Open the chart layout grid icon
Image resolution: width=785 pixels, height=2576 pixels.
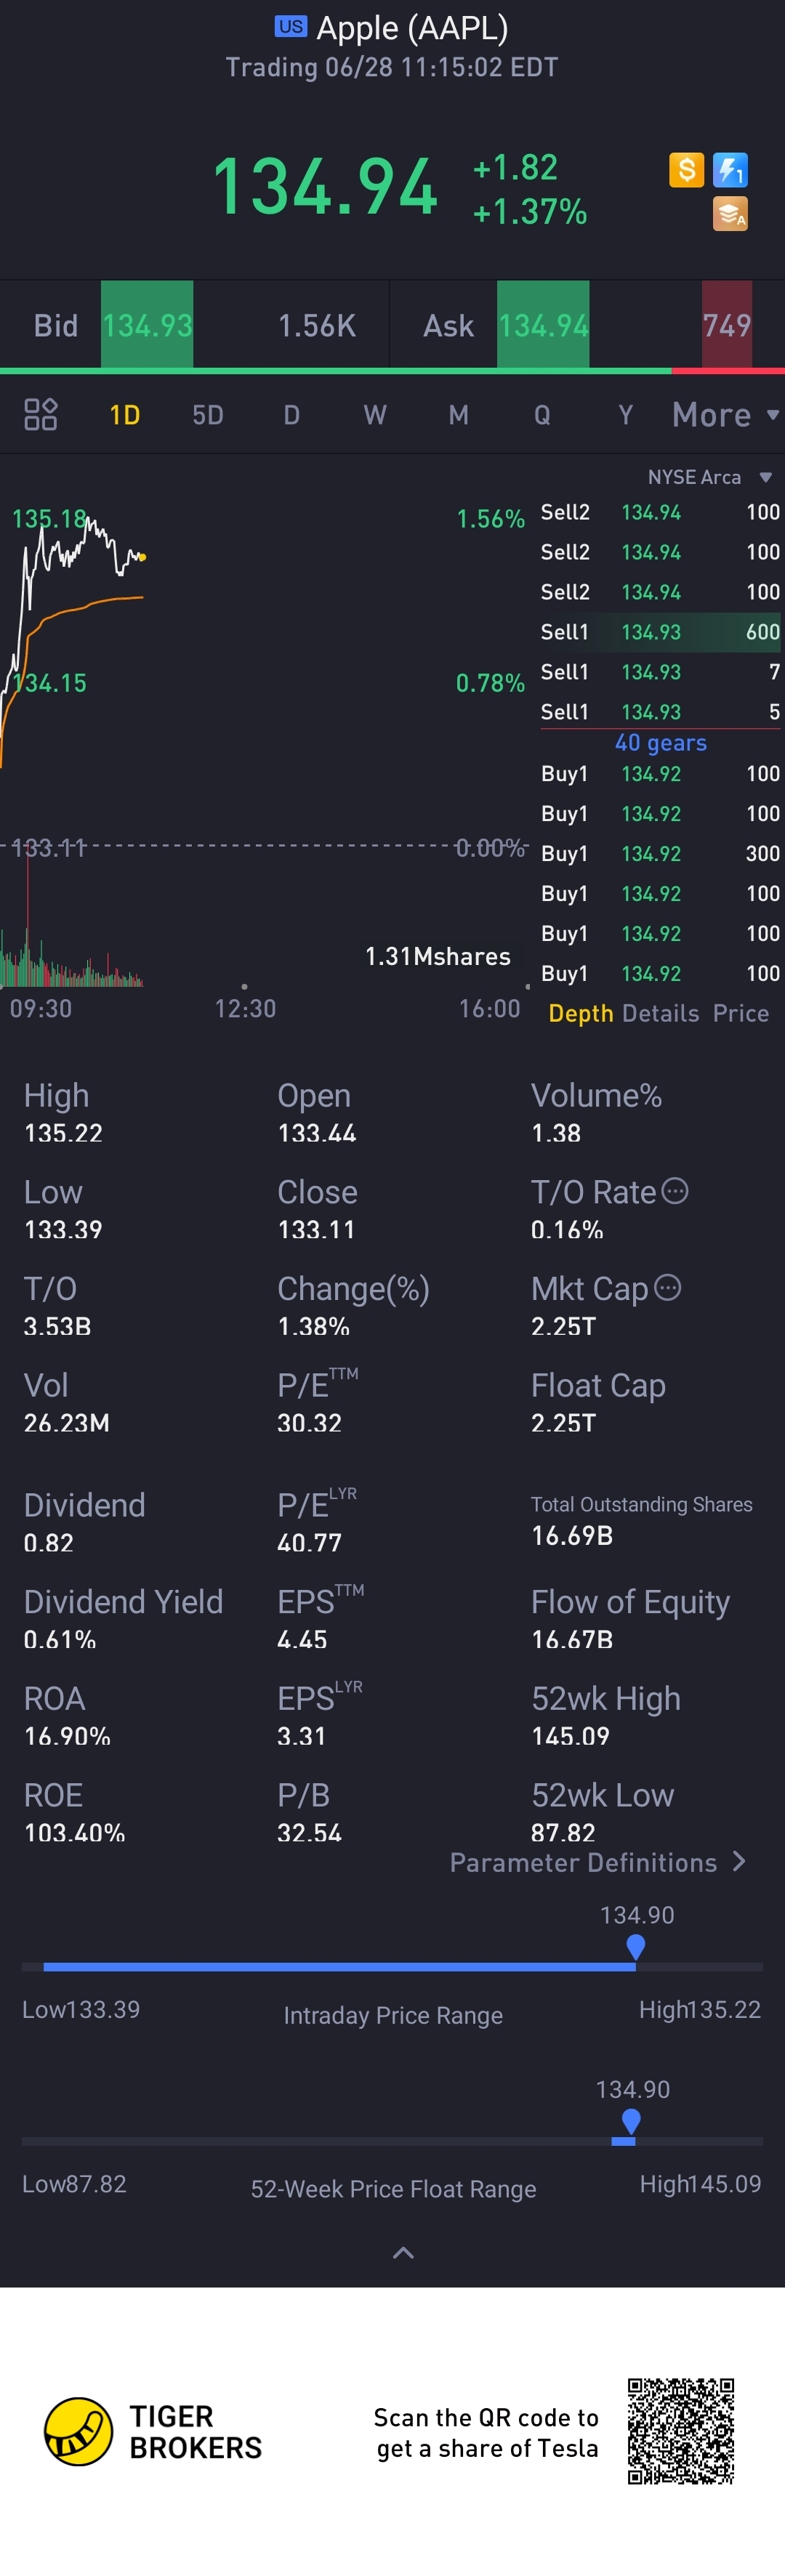[x=41, y=414]
